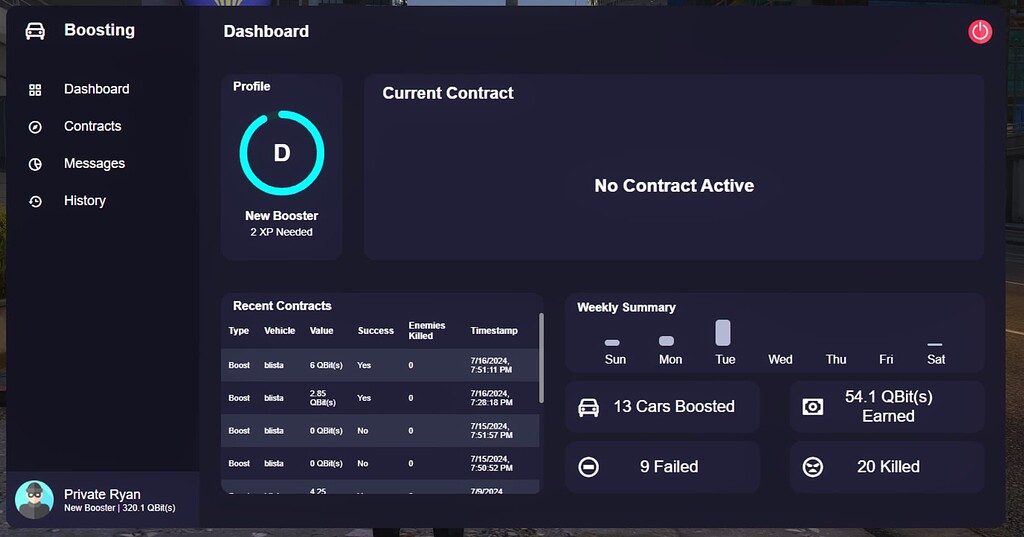Open the Messages menu item
The height and width of the screenshot is (537, 1024).
tap(94, 164)
